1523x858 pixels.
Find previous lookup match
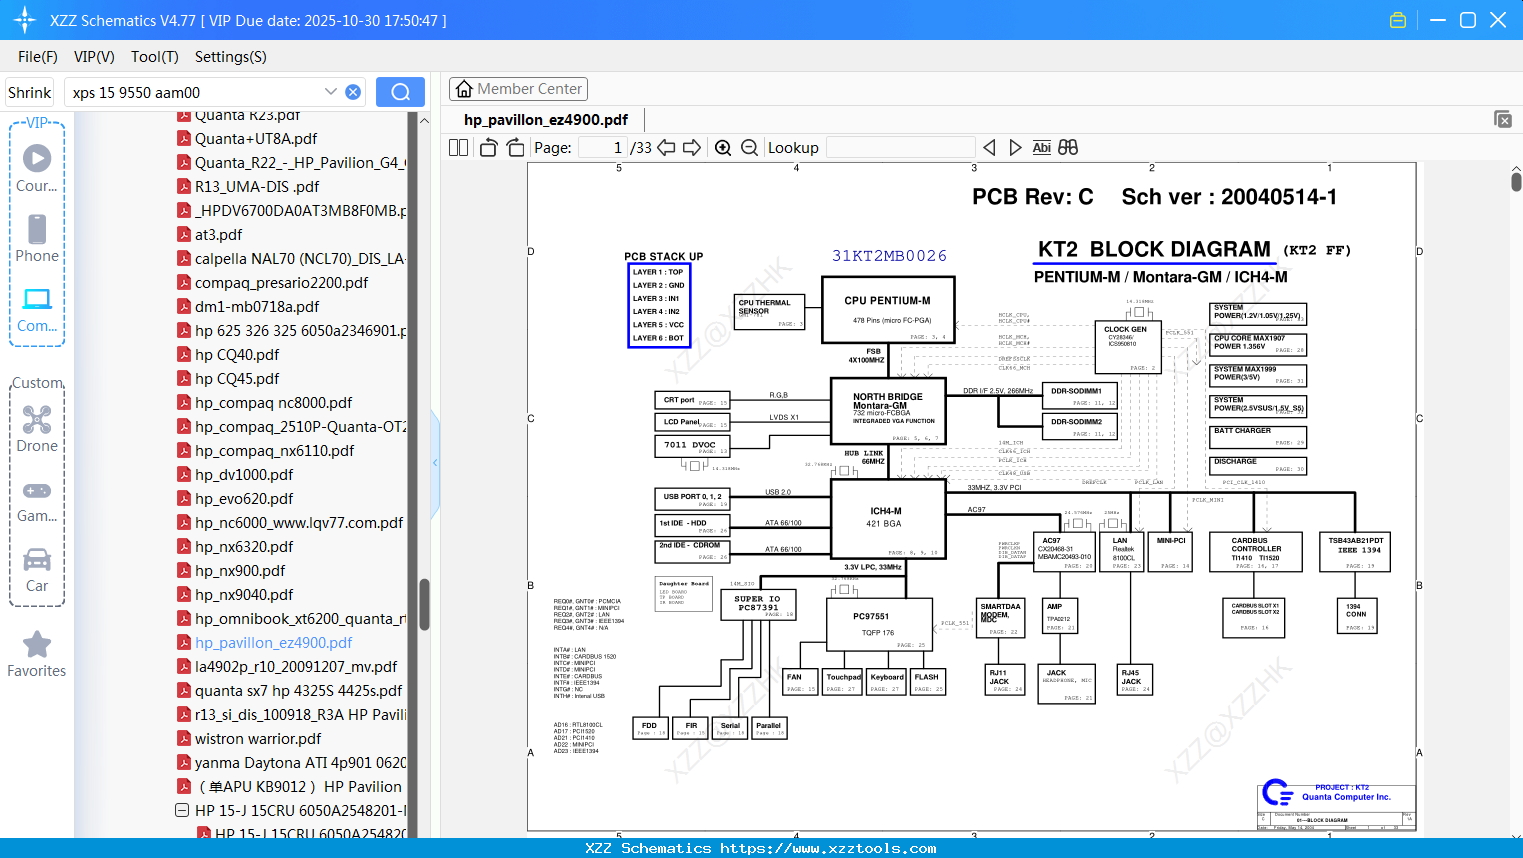point(989,147)
